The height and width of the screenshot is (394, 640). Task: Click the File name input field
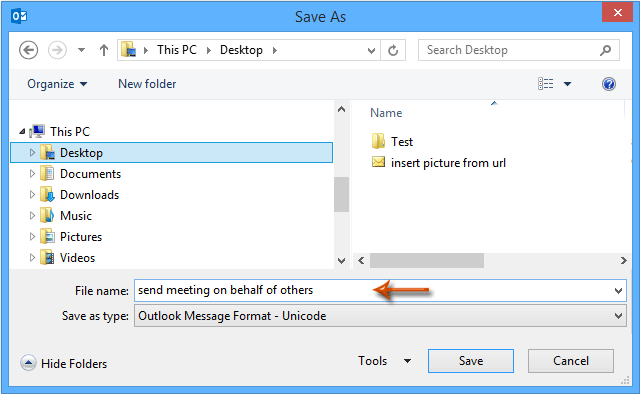coord(380,291)
